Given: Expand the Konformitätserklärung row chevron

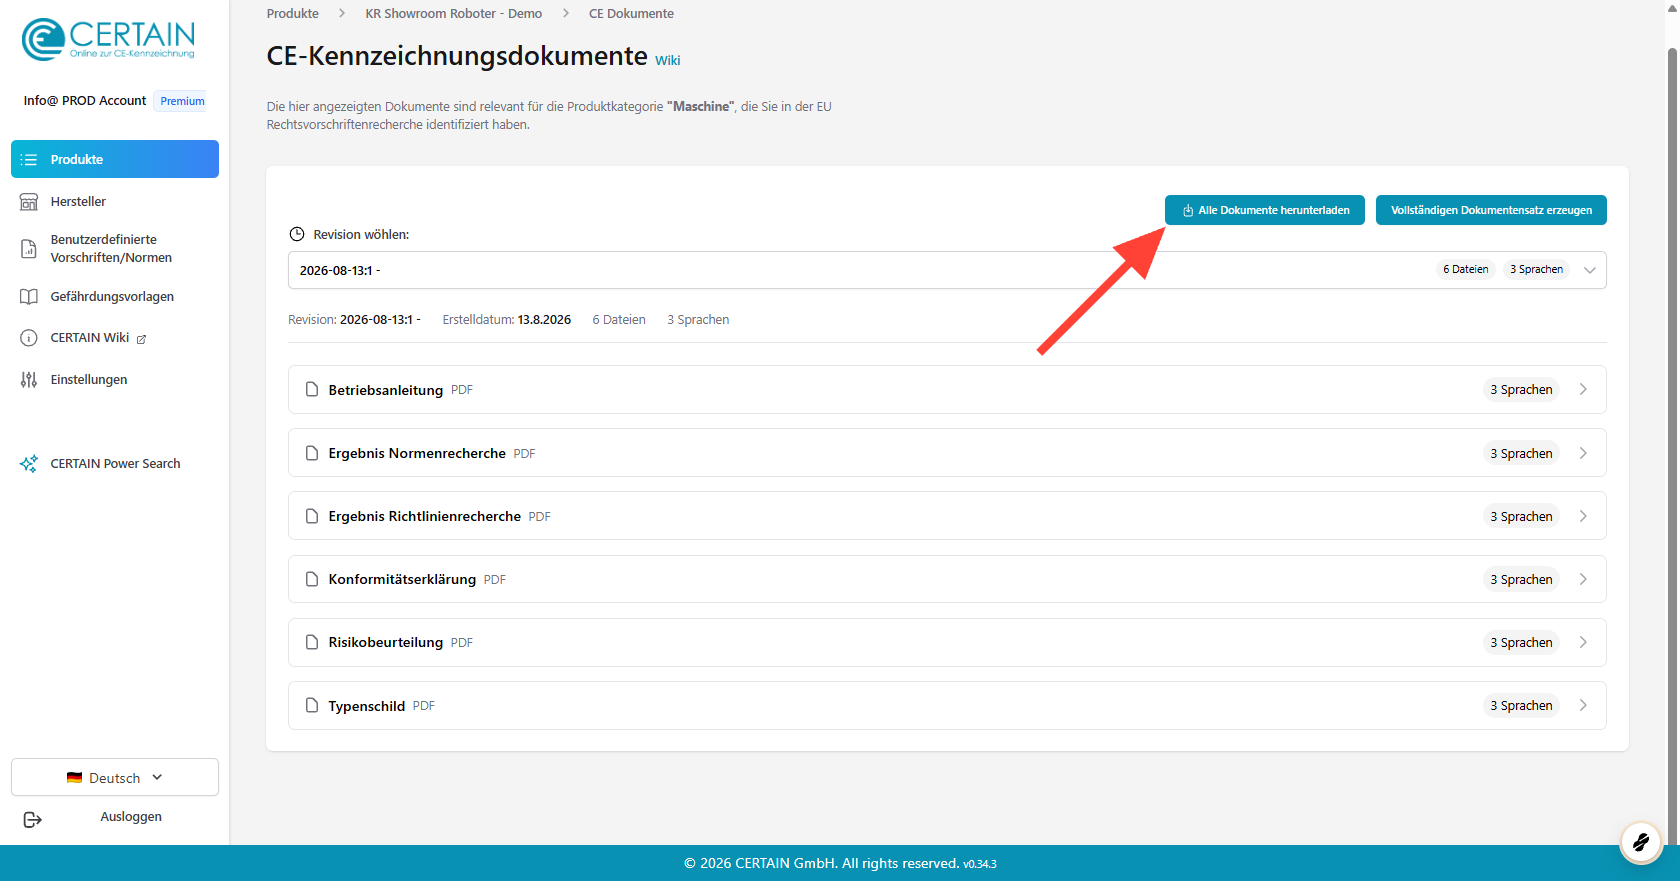Looking at the screenshot, I should [1583, 579].
